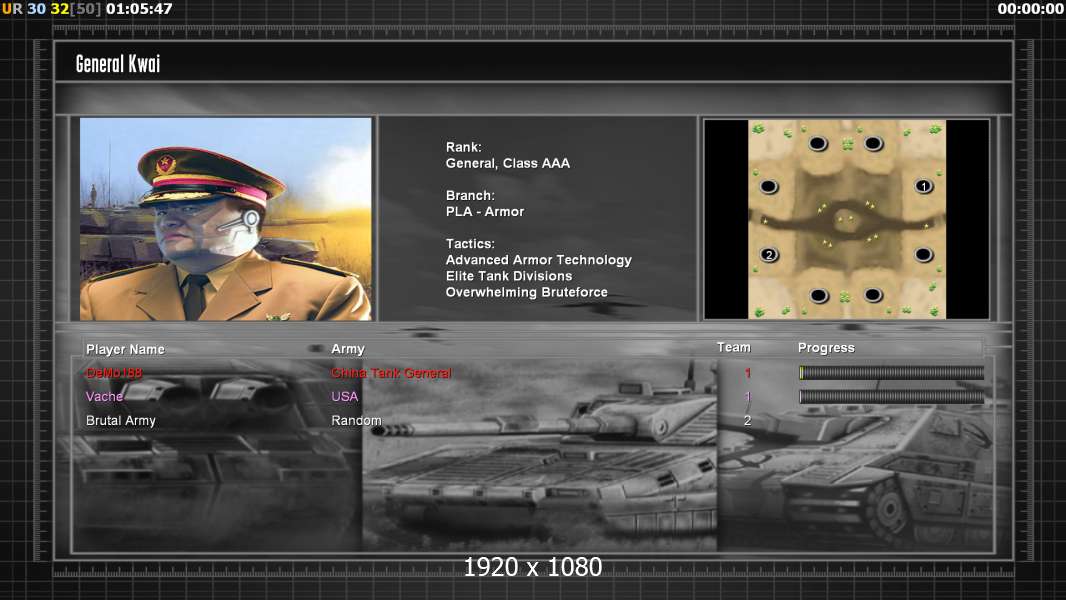Click "Overwhelming Bruteforce" tactic

pos(527,292)
